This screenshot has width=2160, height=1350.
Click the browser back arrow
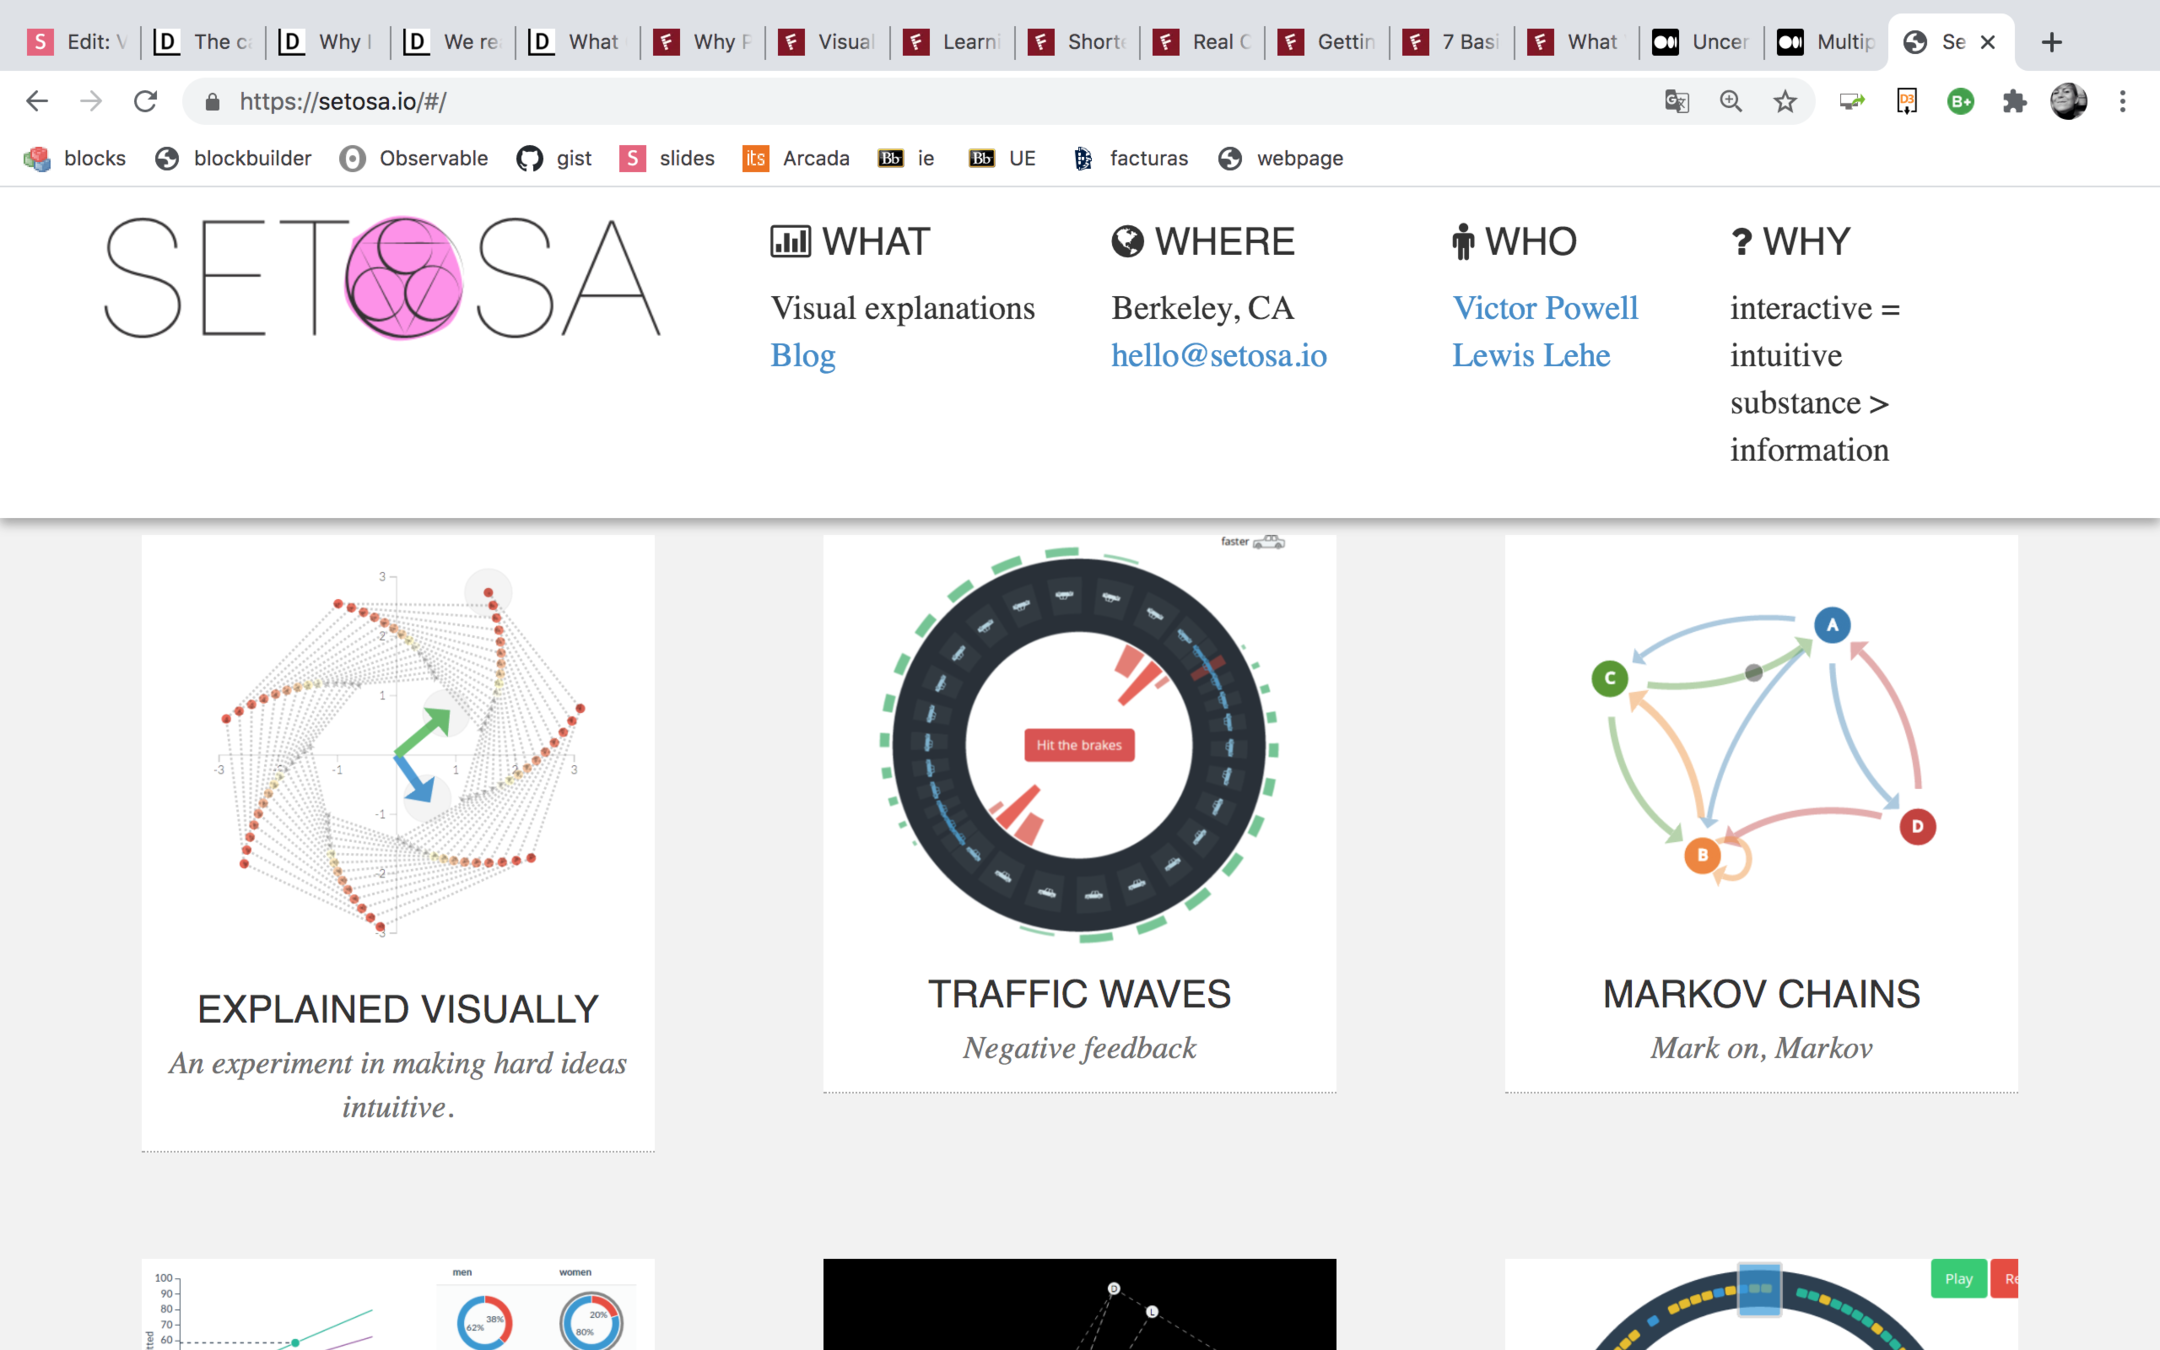(x=37, y=101)
